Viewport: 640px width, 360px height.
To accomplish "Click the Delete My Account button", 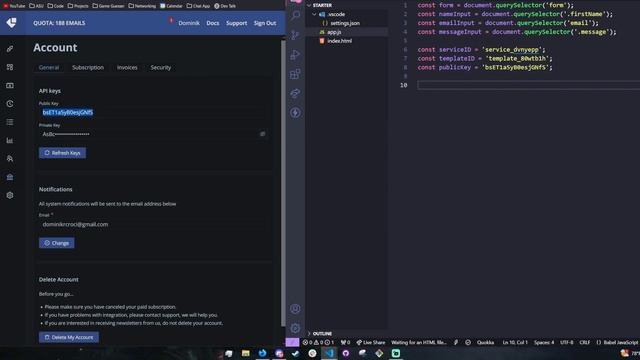I will tap(69, 337).
